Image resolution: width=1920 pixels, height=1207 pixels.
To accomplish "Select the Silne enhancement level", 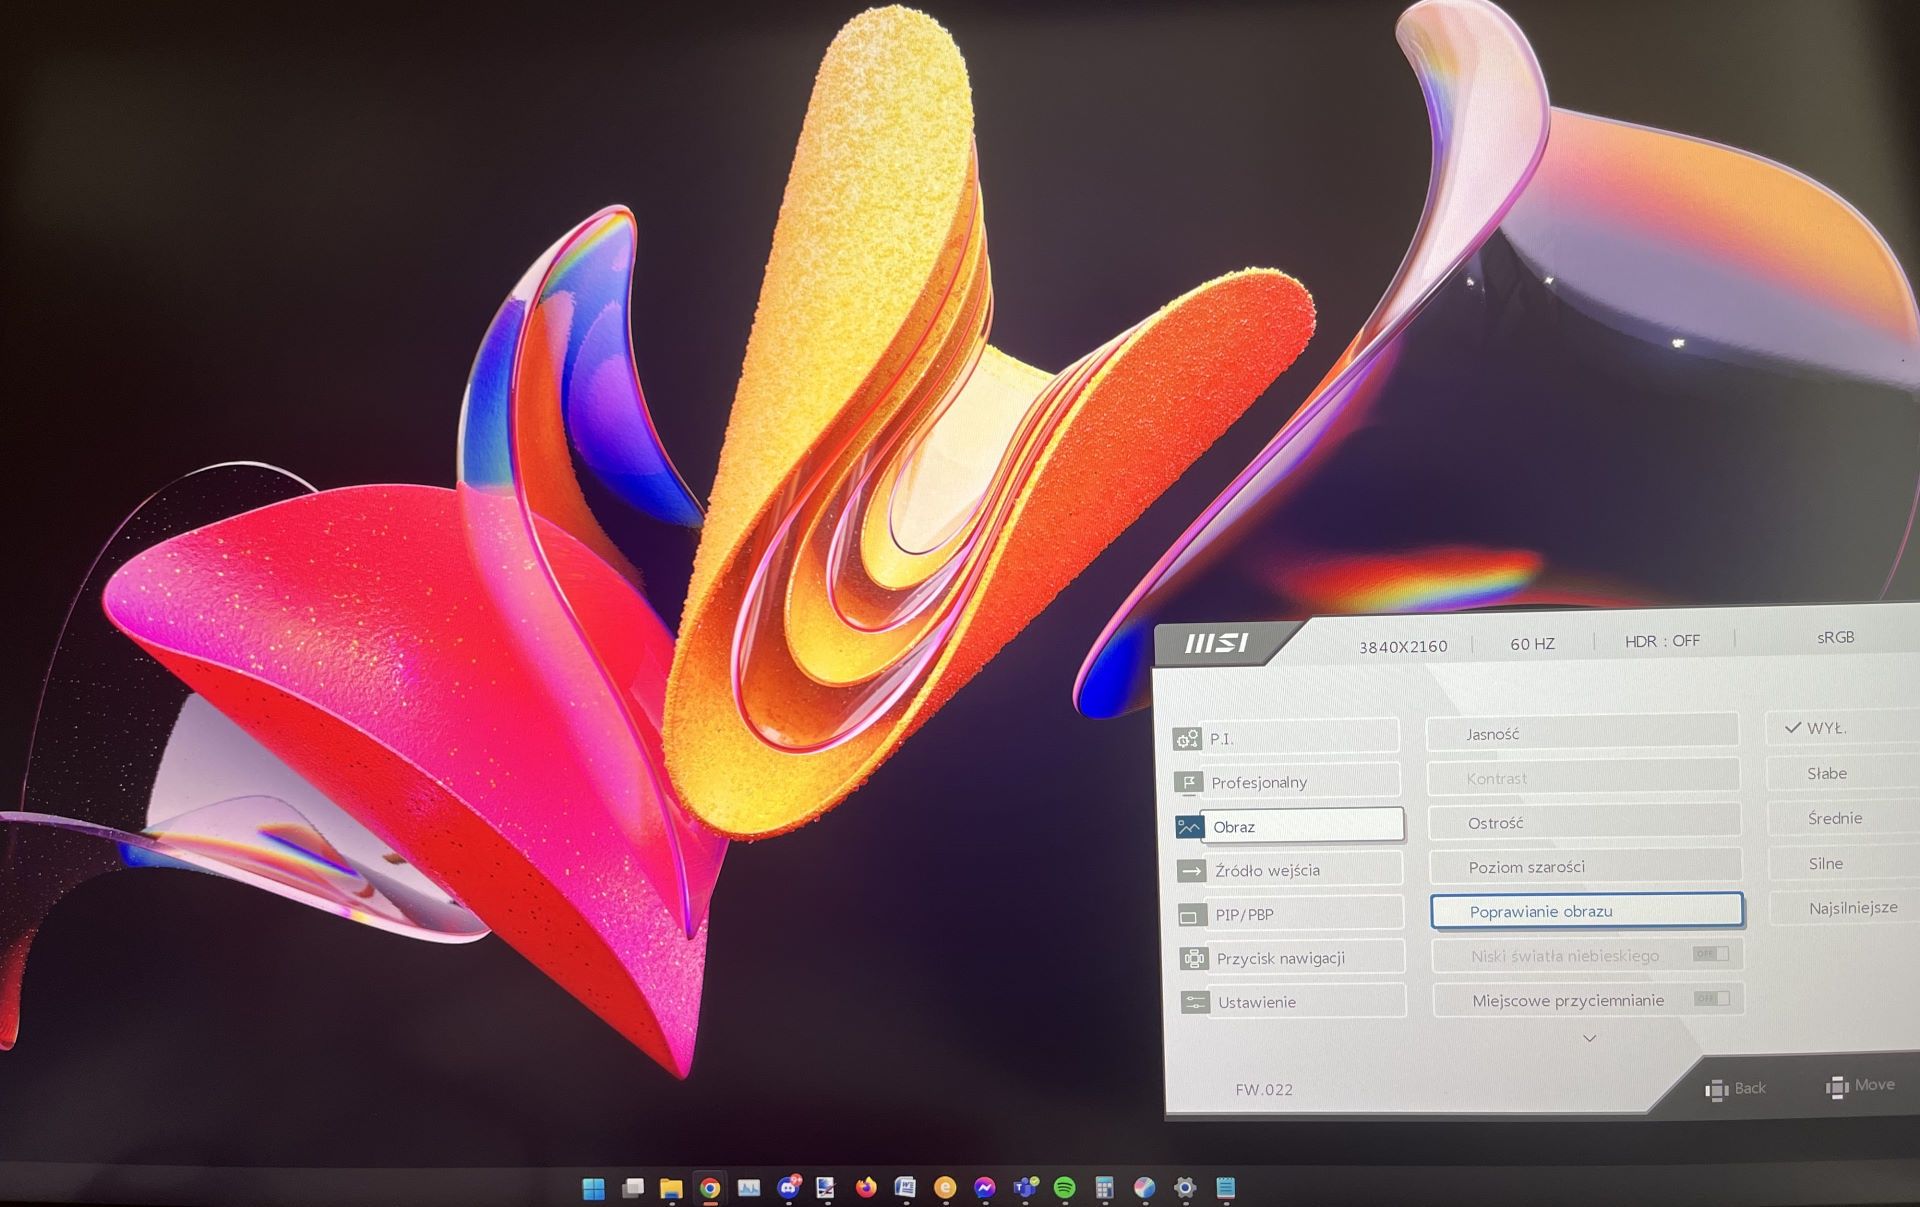I will pyautogui.click(x=1846, y=863).
